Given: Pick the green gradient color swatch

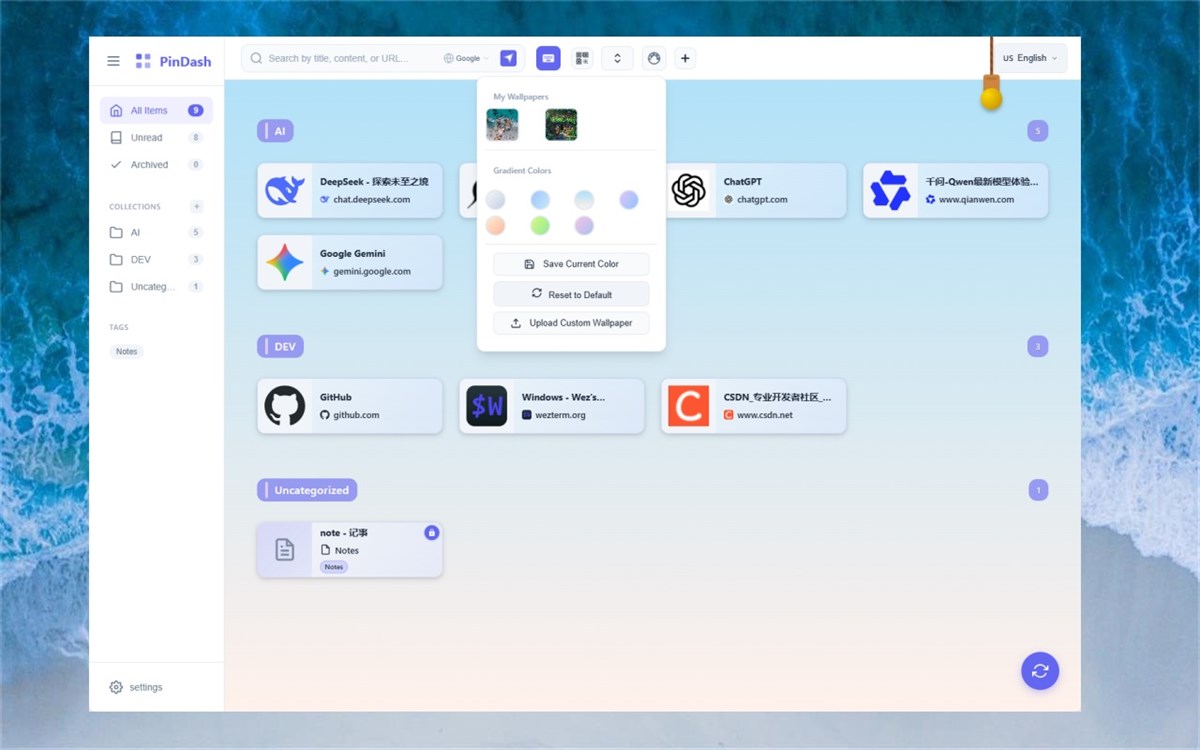Looking at the screenshot, I should pyautogui.click(x=540, y=225).
